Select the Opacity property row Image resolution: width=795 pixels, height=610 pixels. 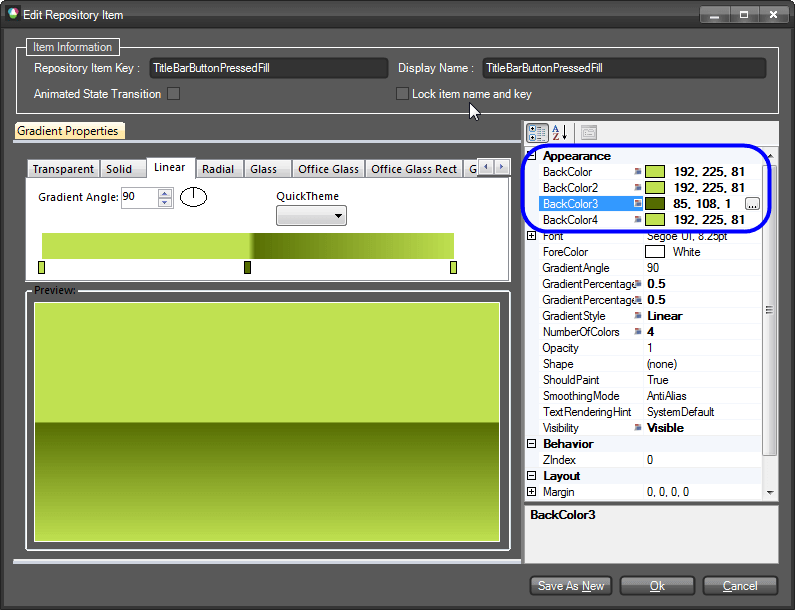click(x=650, y=348)
